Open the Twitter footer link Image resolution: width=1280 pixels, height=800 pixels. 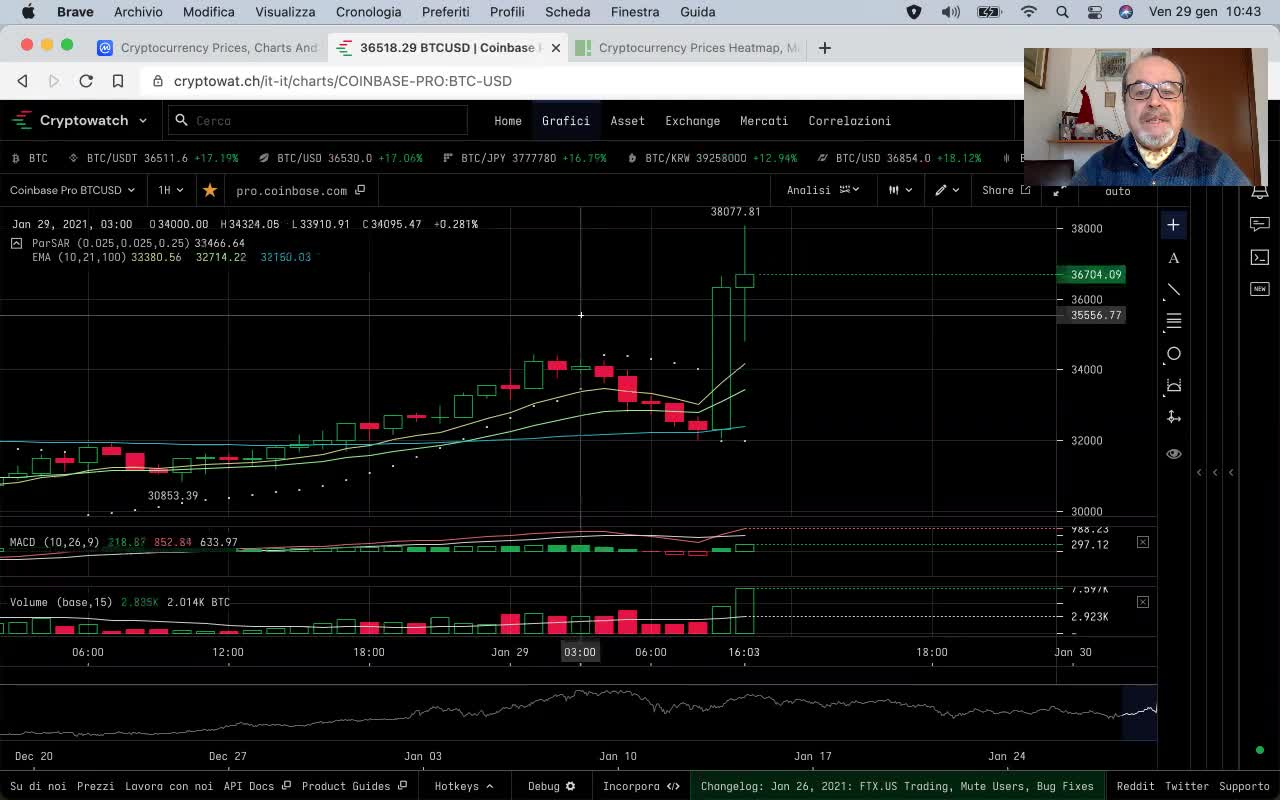(x=1187, y=786)
